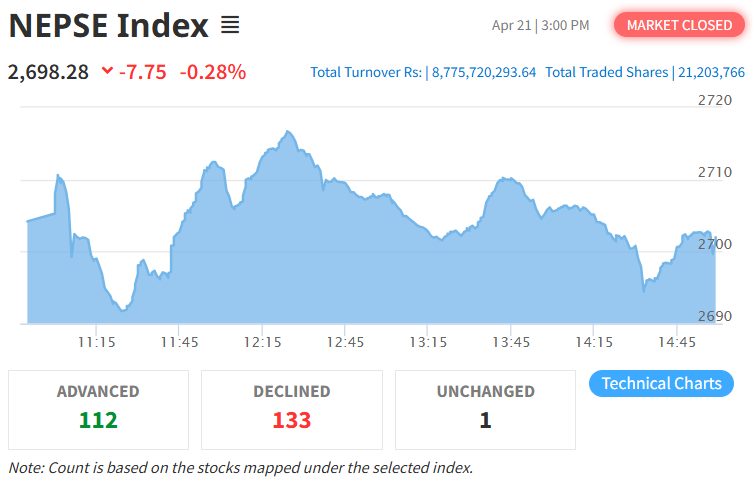753x497 pixels.
Task: Select the 11:15 time axis label
Action: pyautogui.click(x=96, y=342)
